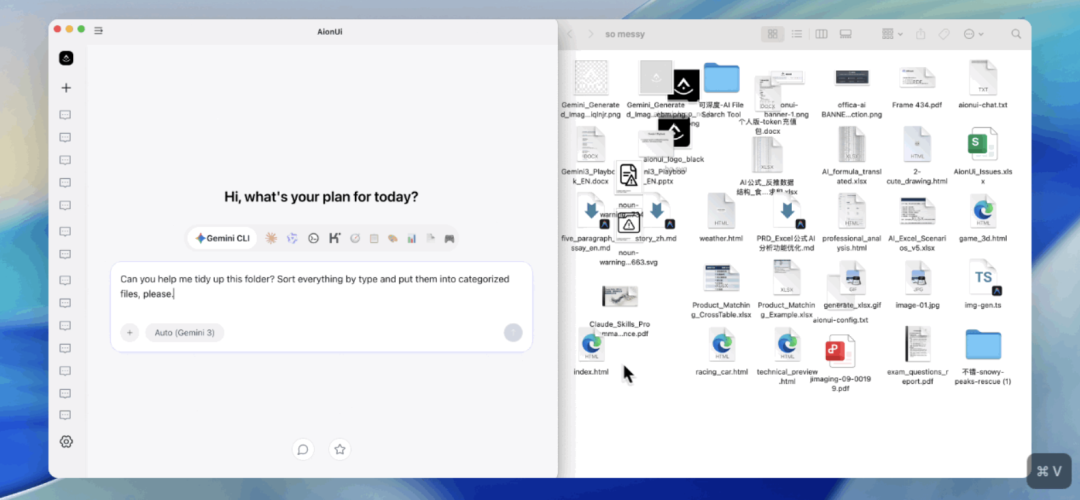The image size is (1080, 500).
Task: Select 2-cute_drawing.html file
Action: pyautogui.click(x=917, y=145)
